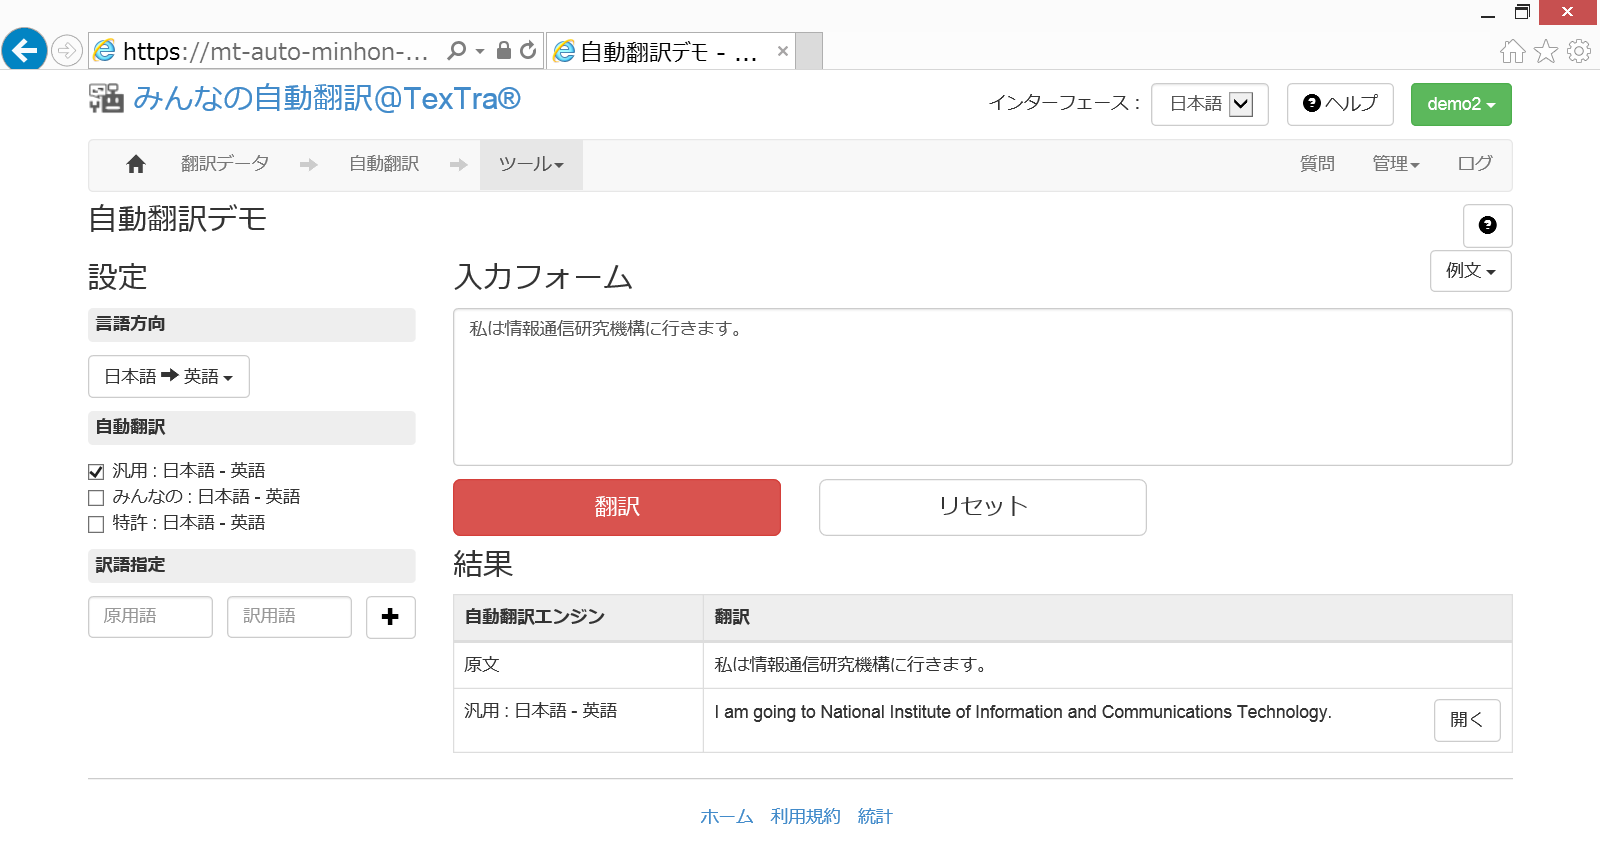
Task: Click the 自動翻訳エンジン column header
Action: tap(535, 617)
